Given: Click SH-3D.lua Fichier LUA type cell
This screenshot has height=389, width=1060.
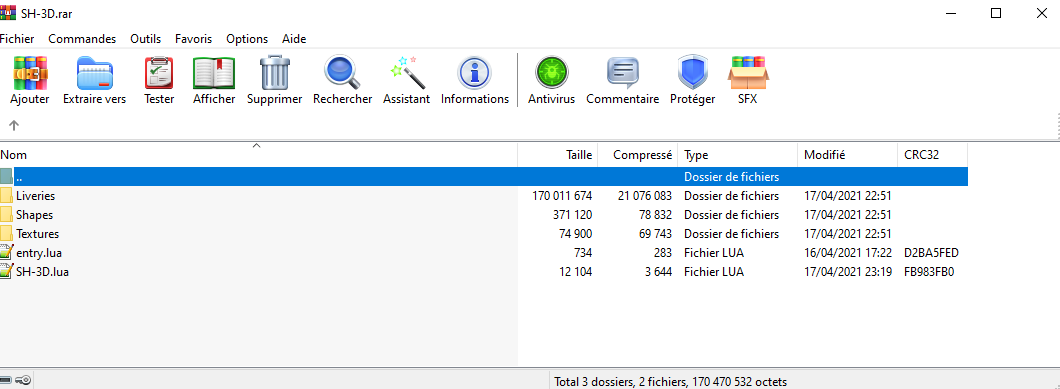Looking at the screenshot, I should [x=714, y=271].
